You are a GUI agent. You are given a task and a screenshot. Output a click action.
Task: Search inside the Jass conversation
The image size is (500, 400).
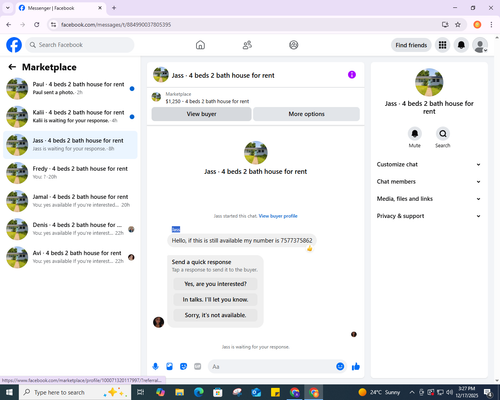pyautogui.click(x=443, y=134)
